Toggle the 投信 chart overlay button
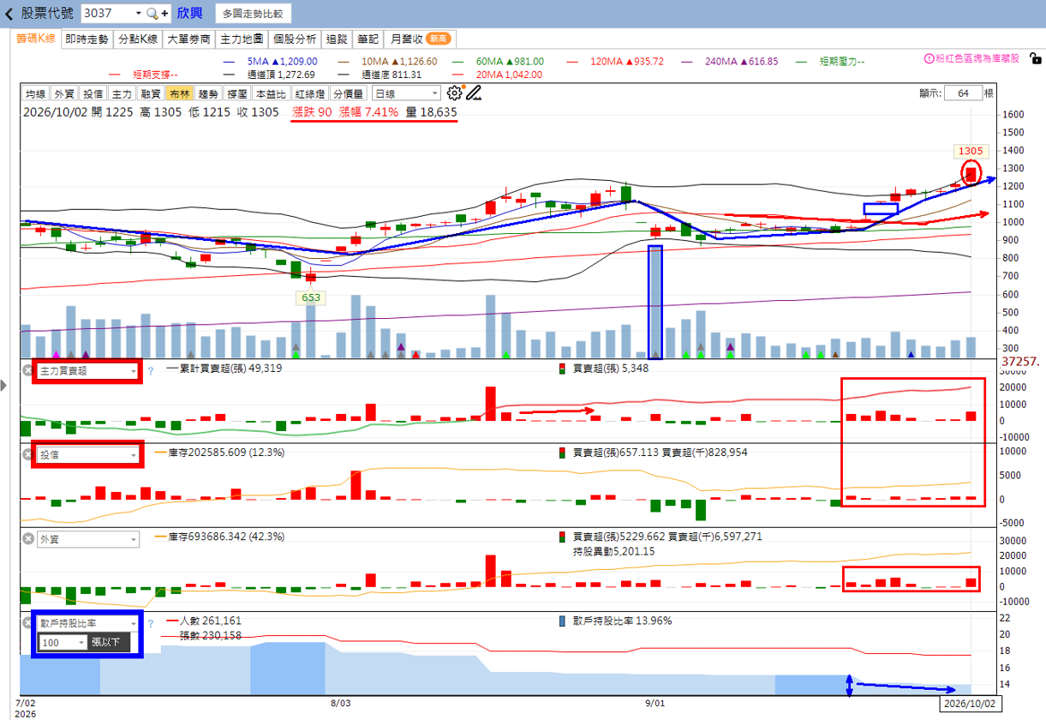 [x=93, y=94]
